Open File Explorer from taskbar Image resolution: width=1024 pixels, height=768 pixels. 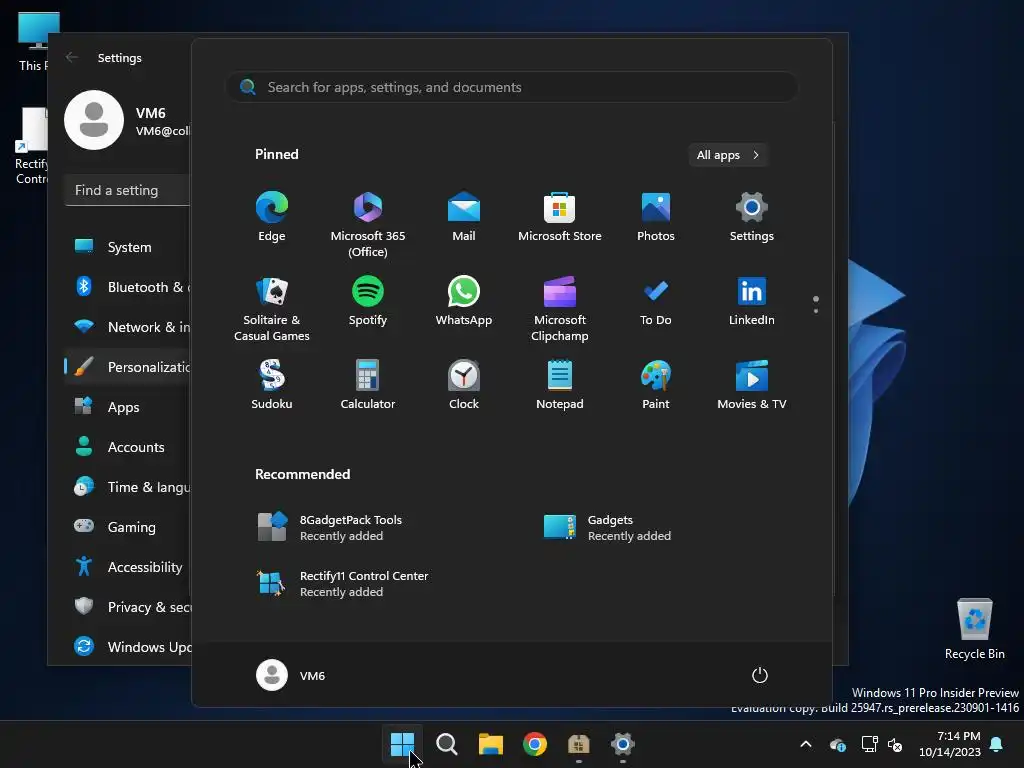(x=490, y=744)
